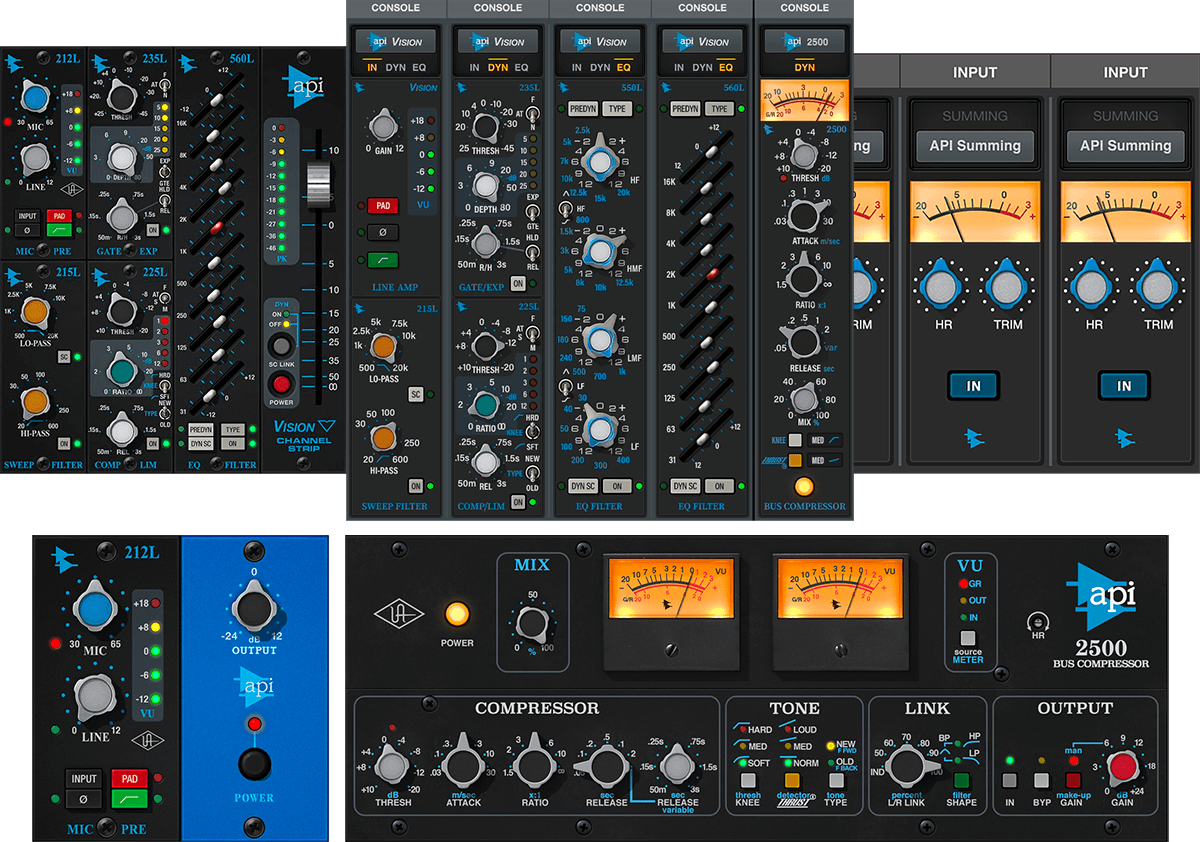
Task: Toggle SC LINK button on Vision Channel Strip
Action: pos(283,345)
